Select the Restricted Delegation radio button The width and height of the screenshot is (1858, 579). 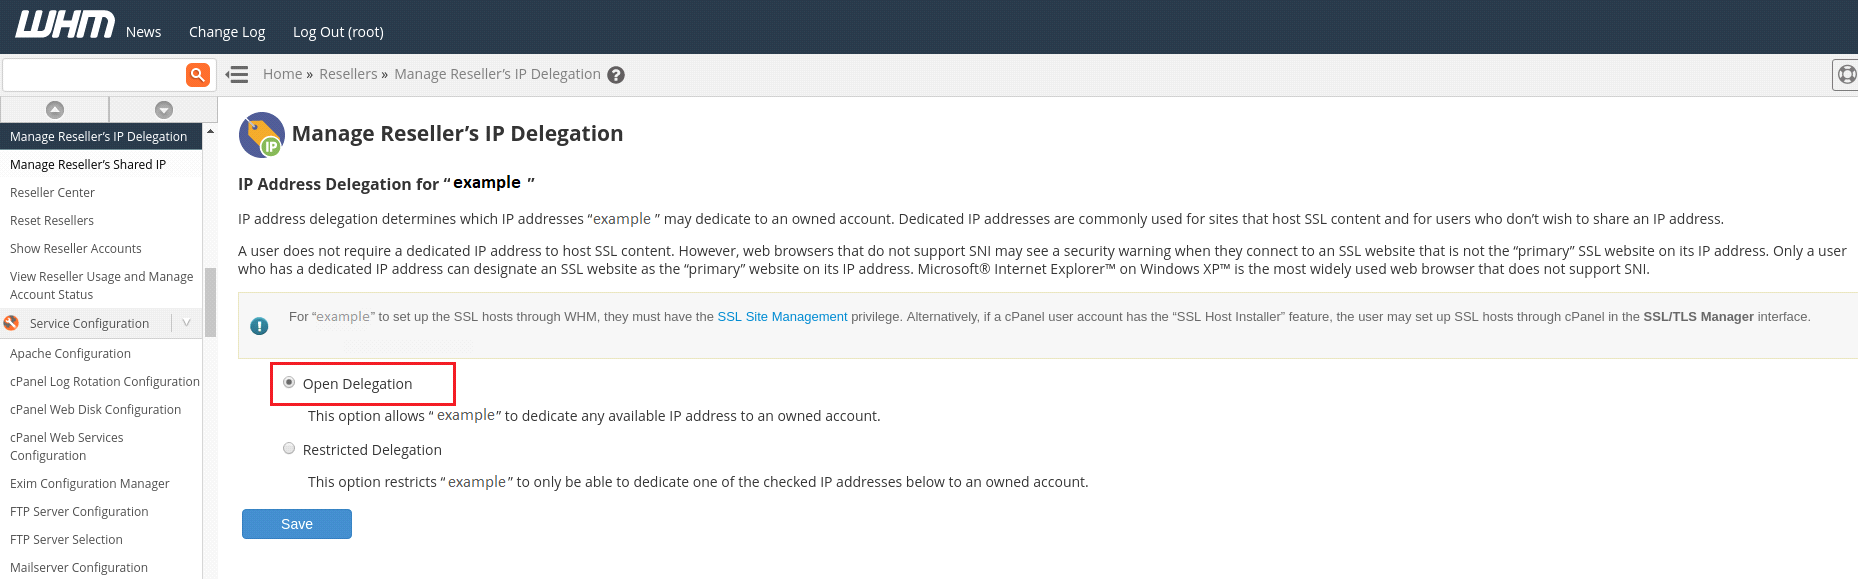tap(289, 448)
